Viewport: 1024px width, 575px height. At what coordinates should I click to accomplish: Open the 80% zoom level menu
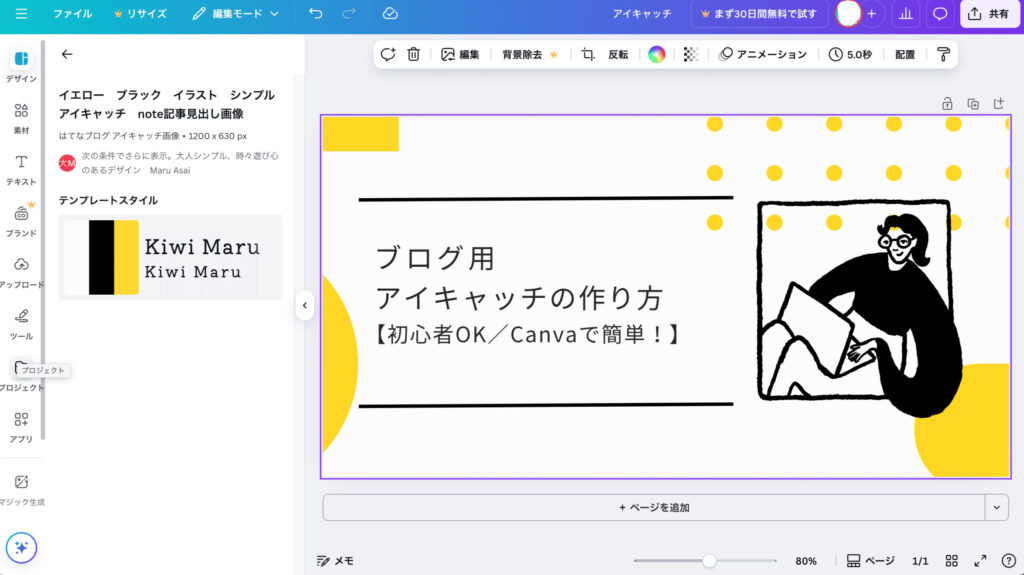806,561
